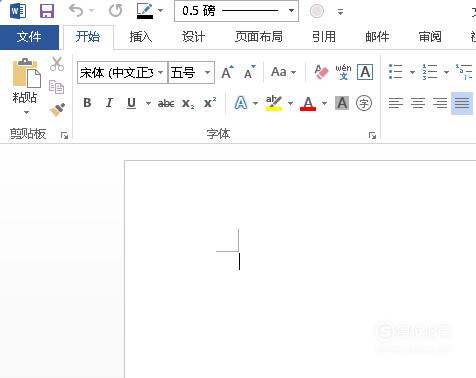476x378 pixels.
Task: Switch to the 插入 tab
Action: [x=141, y=36]
